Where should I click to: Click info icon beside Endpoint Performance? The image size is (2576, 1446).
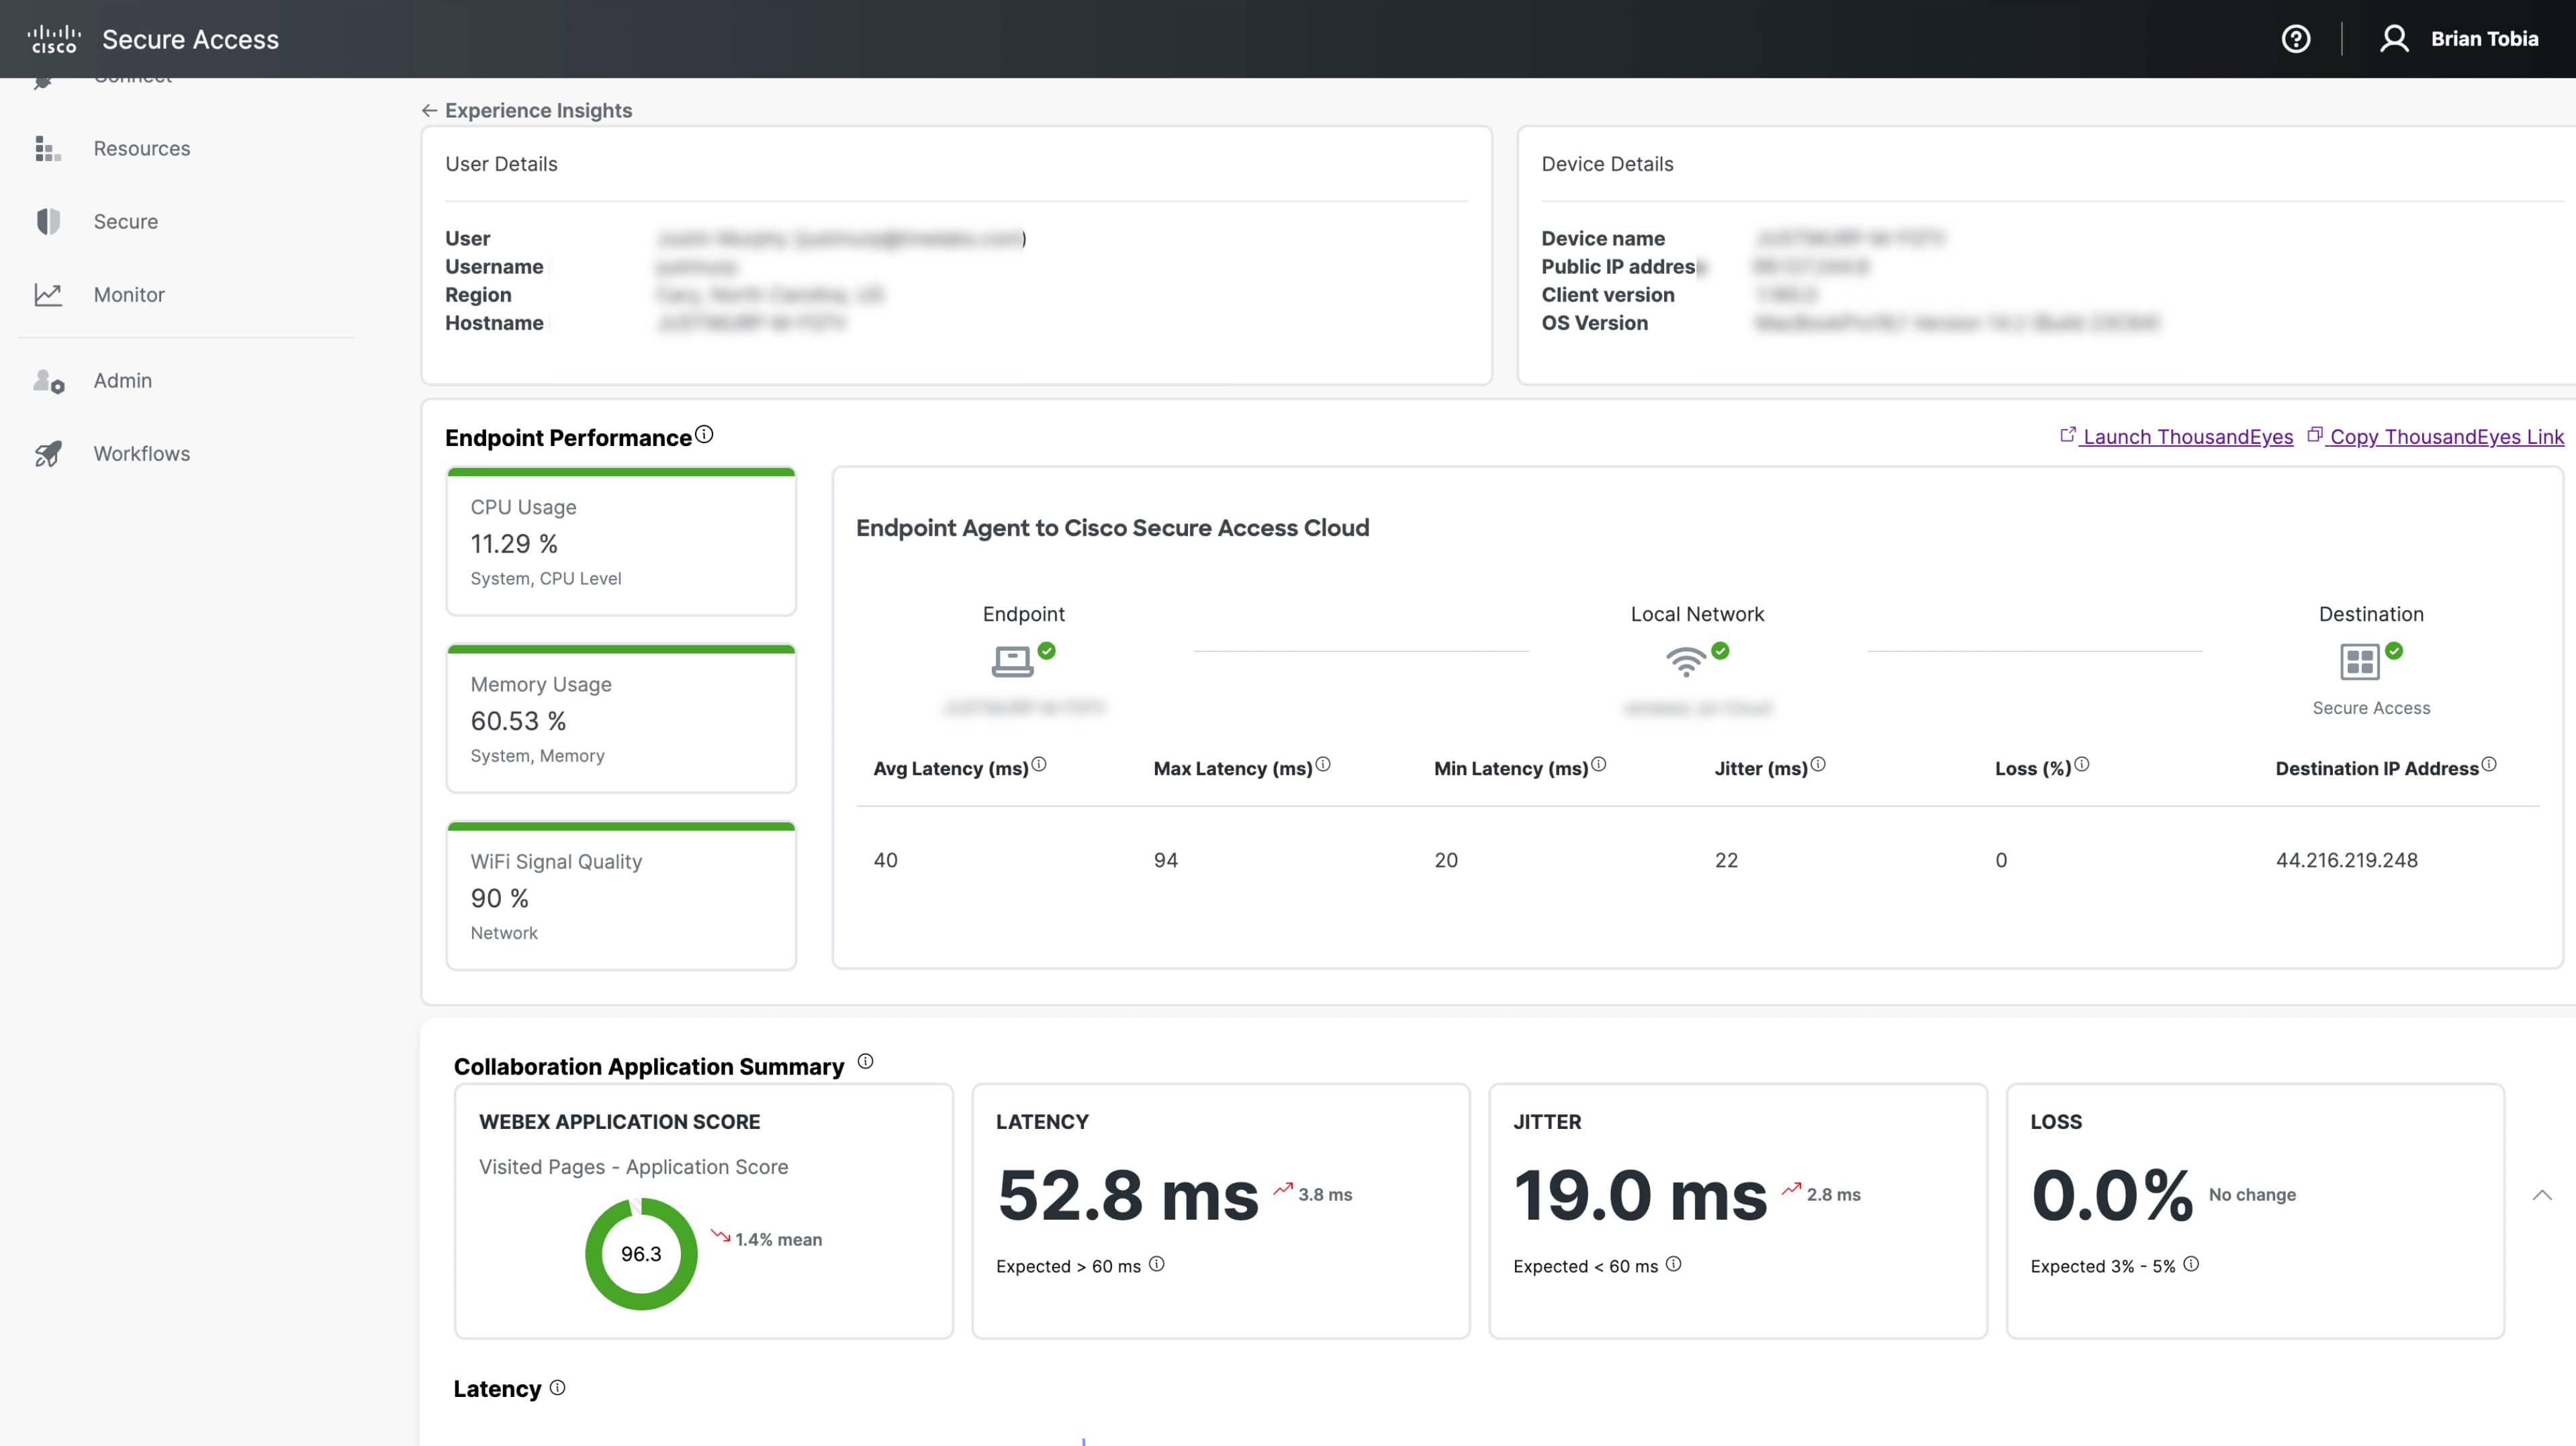coord(704,434)
